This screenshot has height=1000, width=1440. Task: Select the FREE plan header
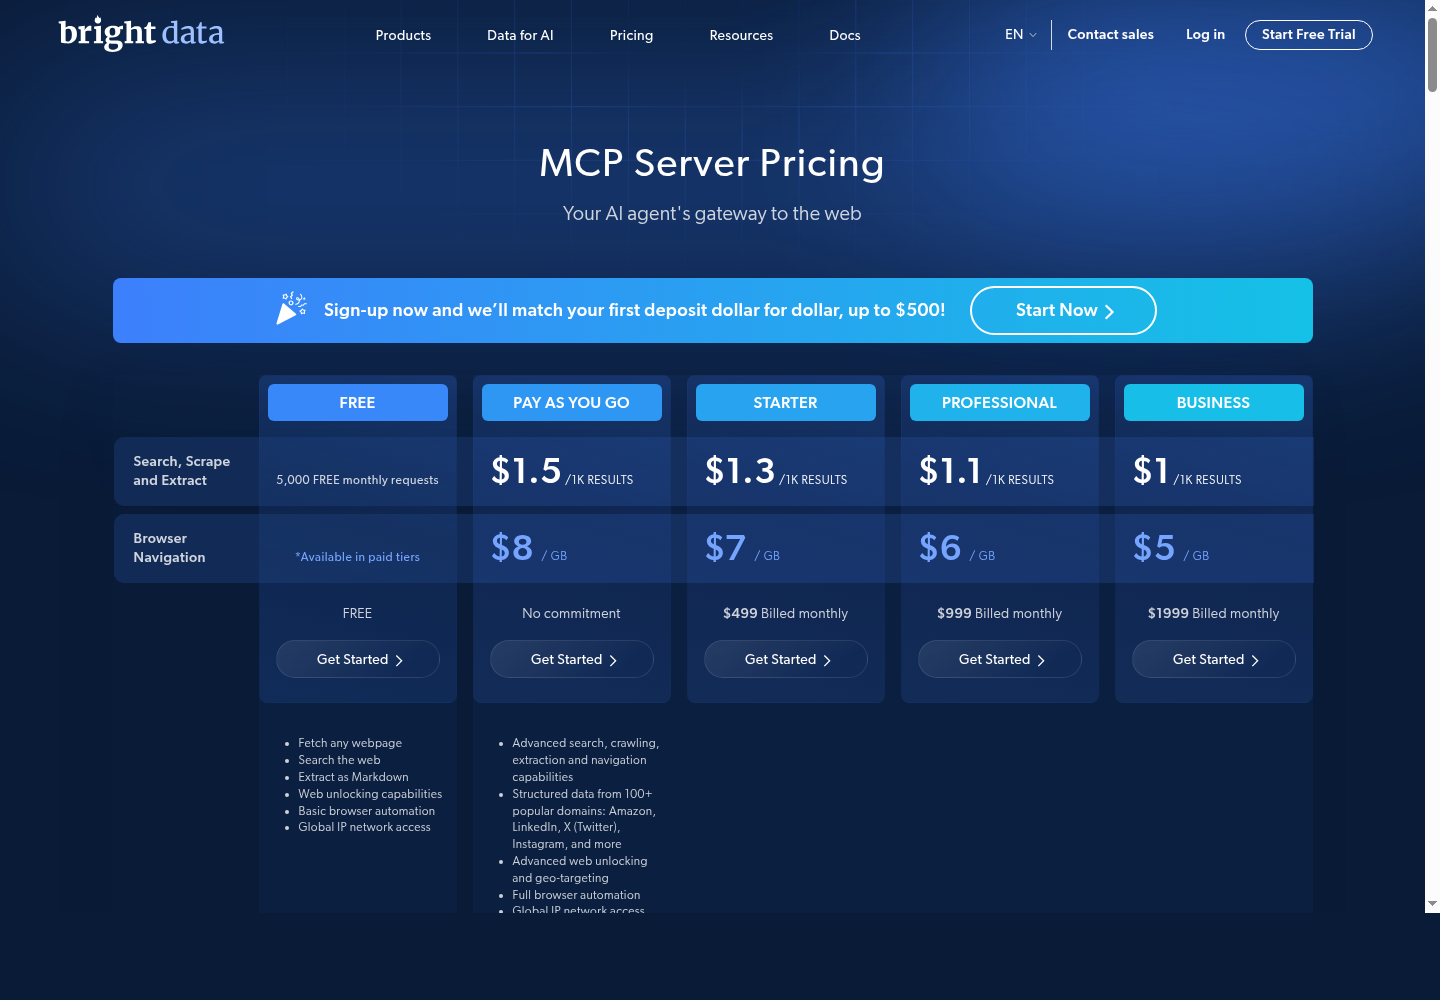[358, 402]
